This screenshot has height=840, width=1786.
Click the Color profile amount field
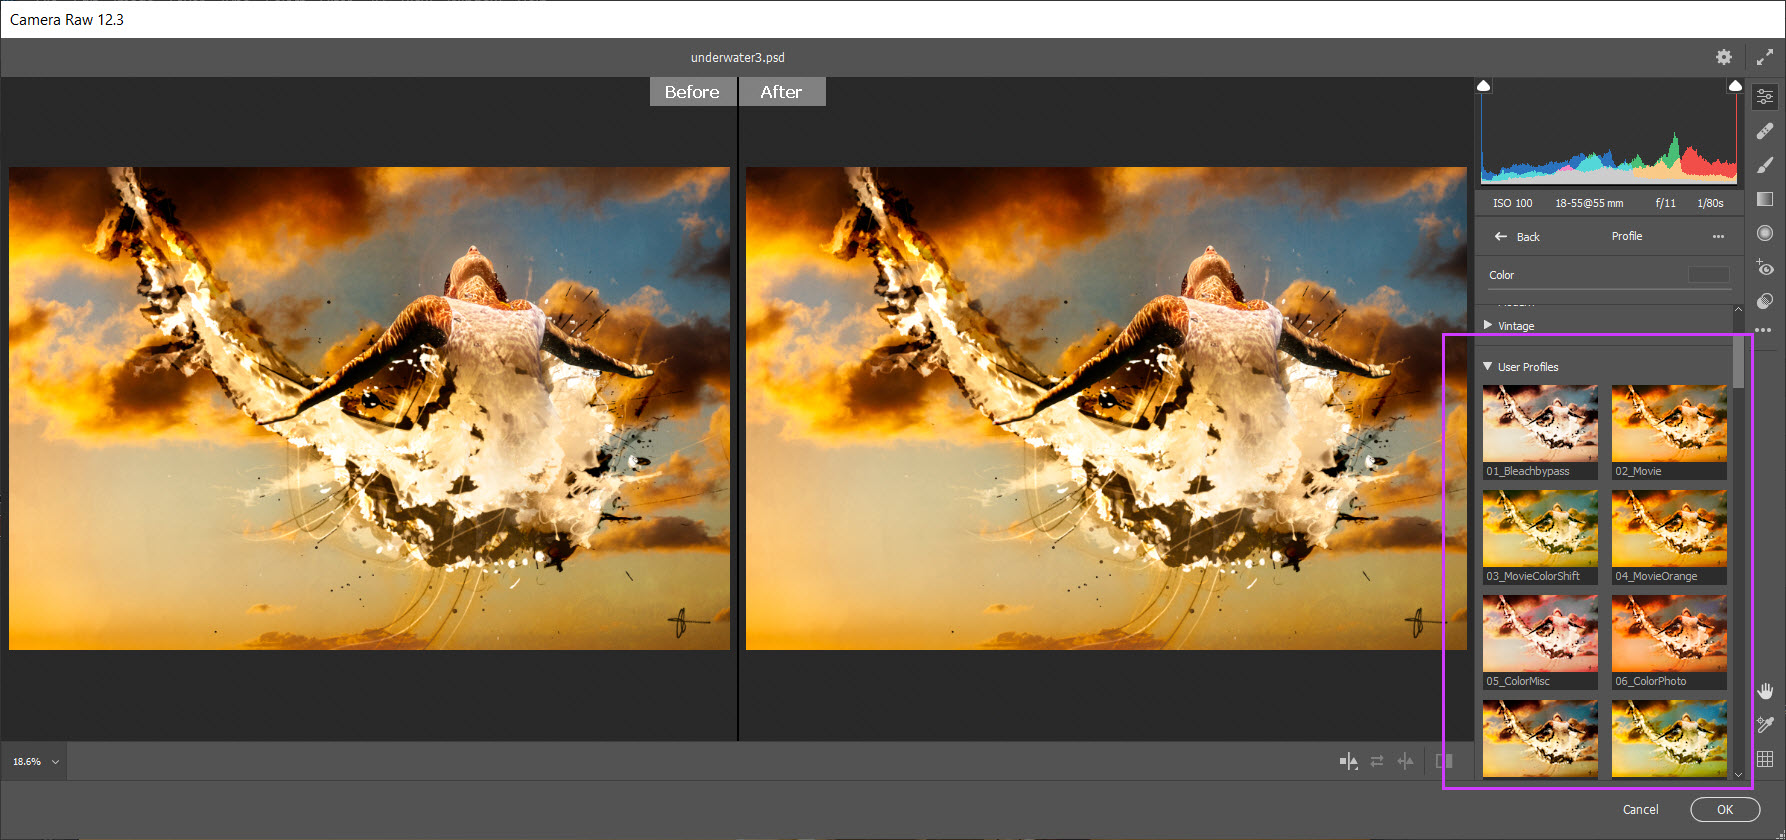tap(1709, 275)
